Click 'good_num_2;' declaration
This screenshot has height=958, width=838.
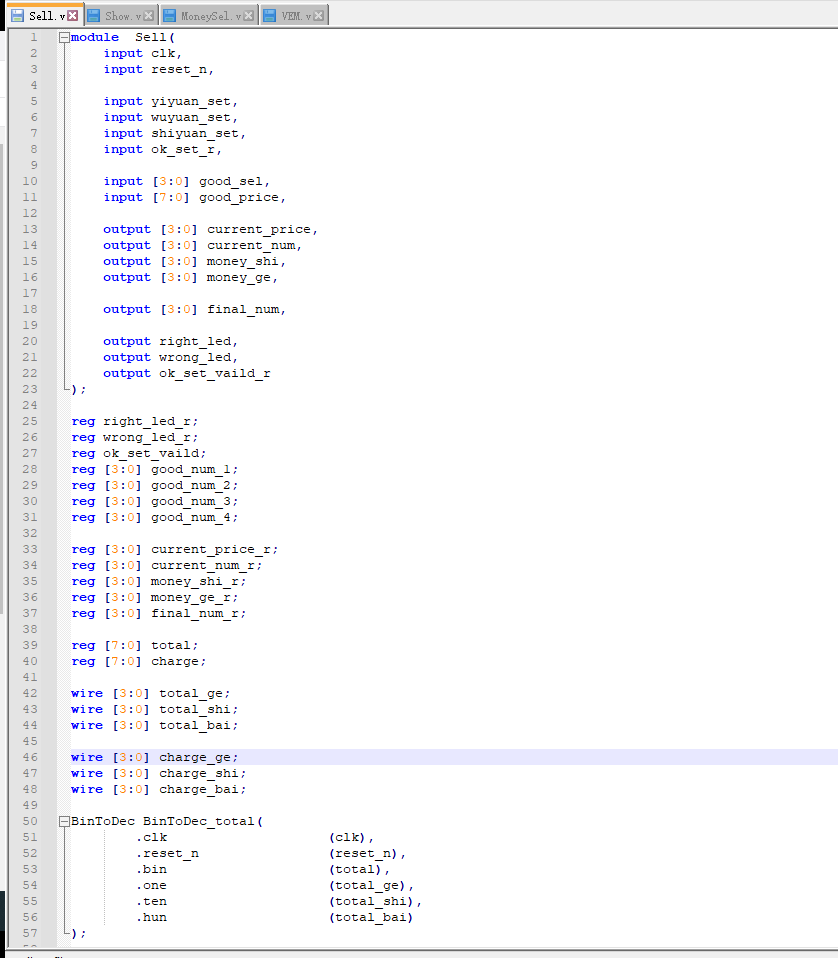pos(194,485)
